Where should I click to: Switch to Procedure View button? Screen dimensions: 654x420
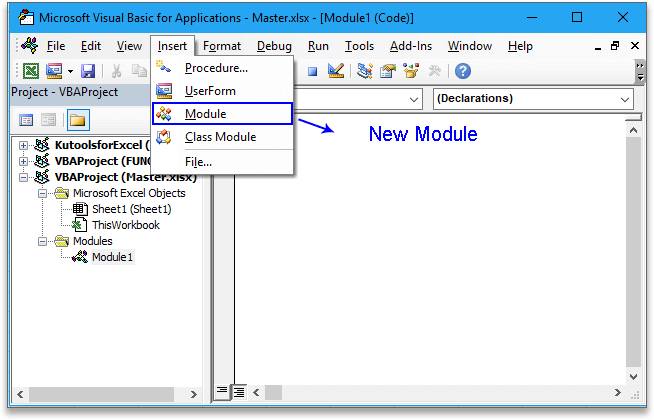pos(222,391)
